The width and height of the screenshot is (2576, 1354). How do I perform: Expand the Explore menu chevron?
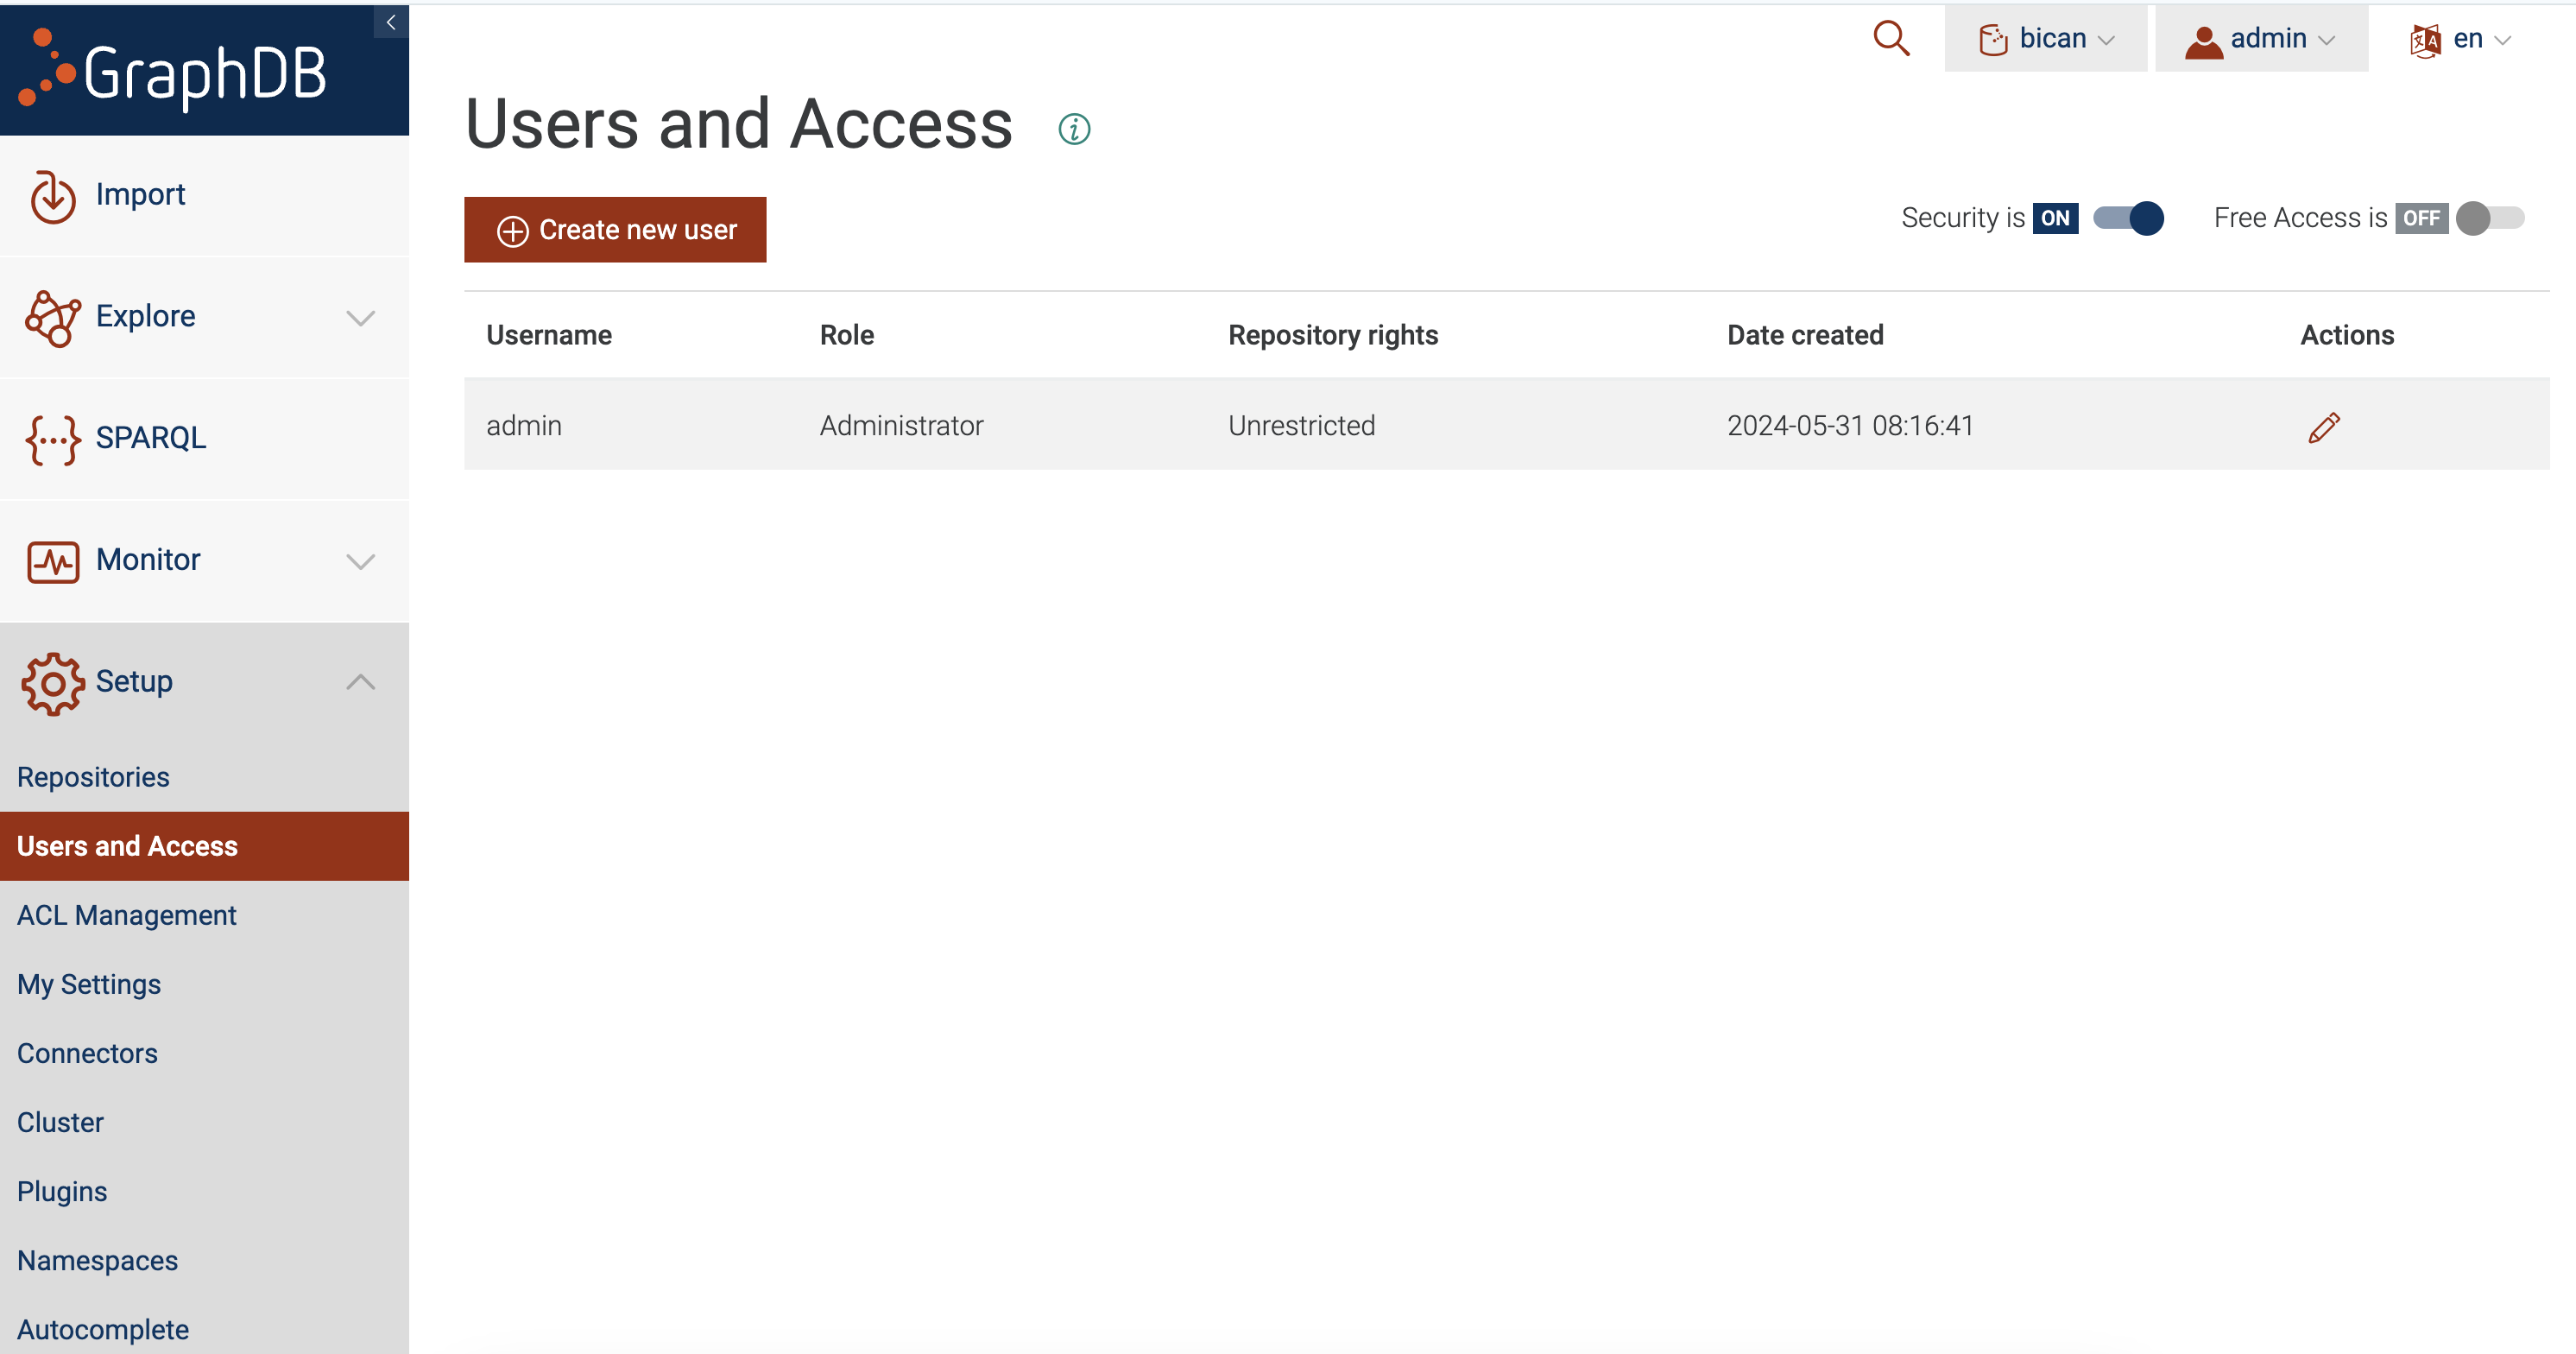[361, 318]
